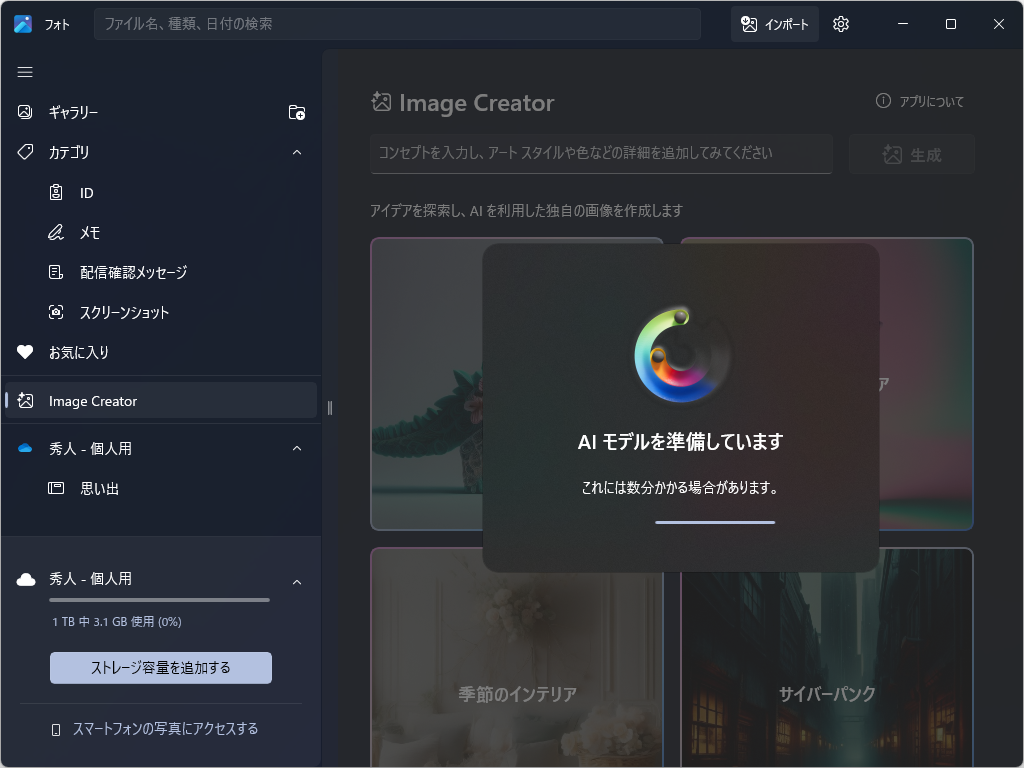Open the navigation hamburger menu

(25, 72)
